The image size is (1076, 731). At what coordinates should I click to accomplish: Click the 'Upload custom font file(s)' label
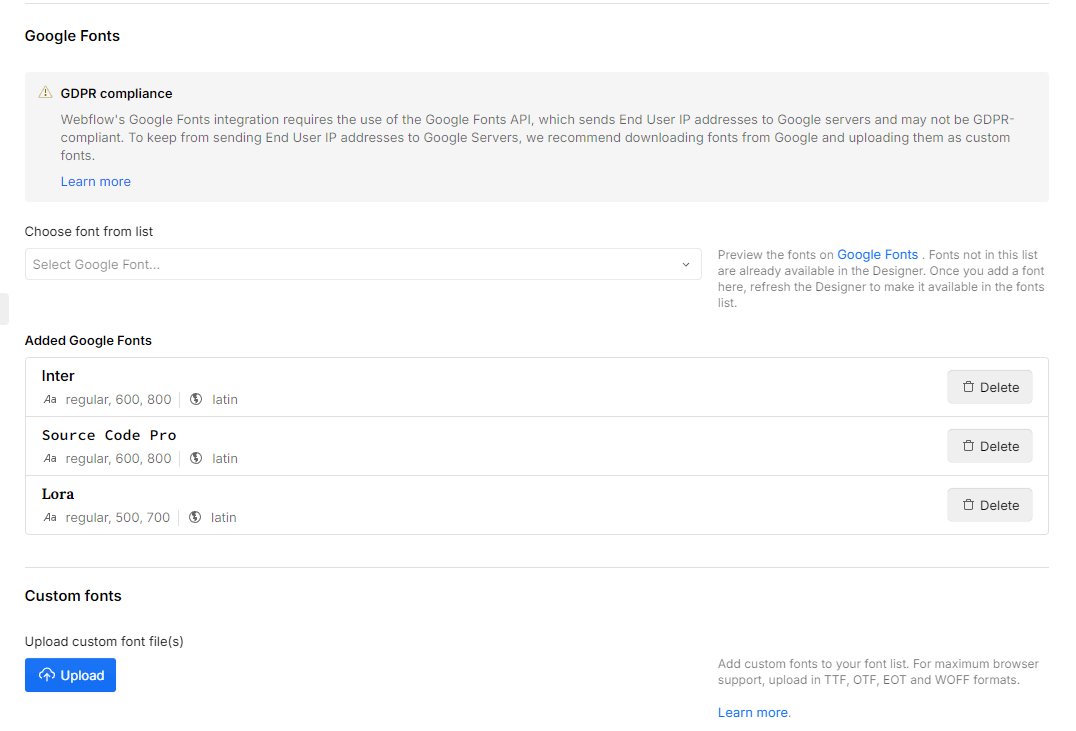[x=104, y=641]
